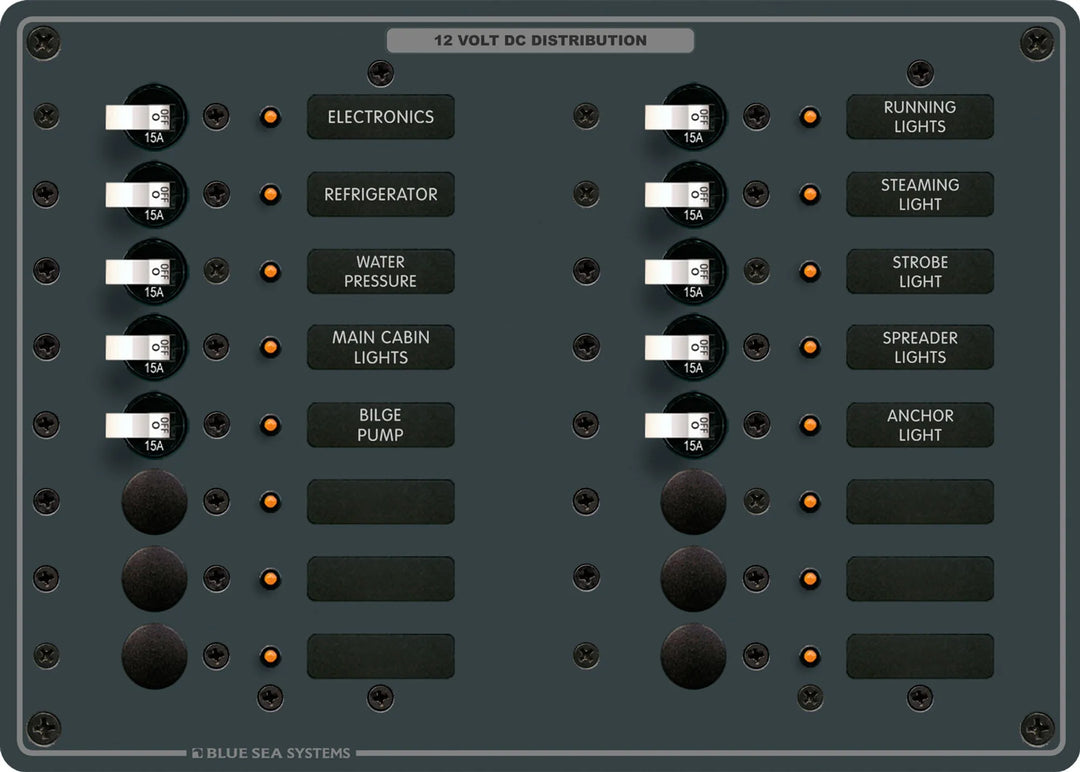This screenshot has width=1080, height=772.
Task: Click the 12 Volt DC Distribution title plate
Action: click(x=540, y=41)
